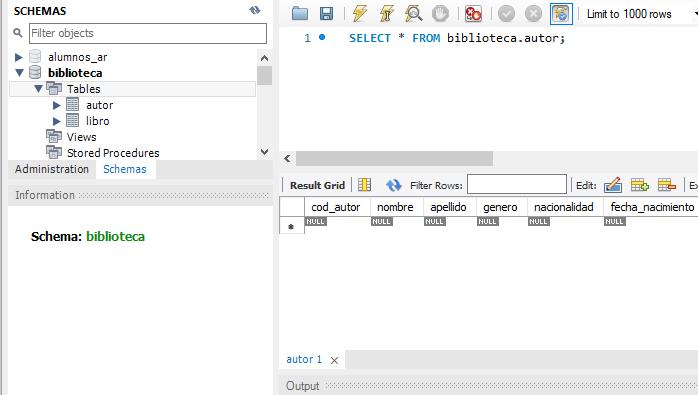Sort by apellido column header
The height and width of the screenshot is (395, 698).
450,207
